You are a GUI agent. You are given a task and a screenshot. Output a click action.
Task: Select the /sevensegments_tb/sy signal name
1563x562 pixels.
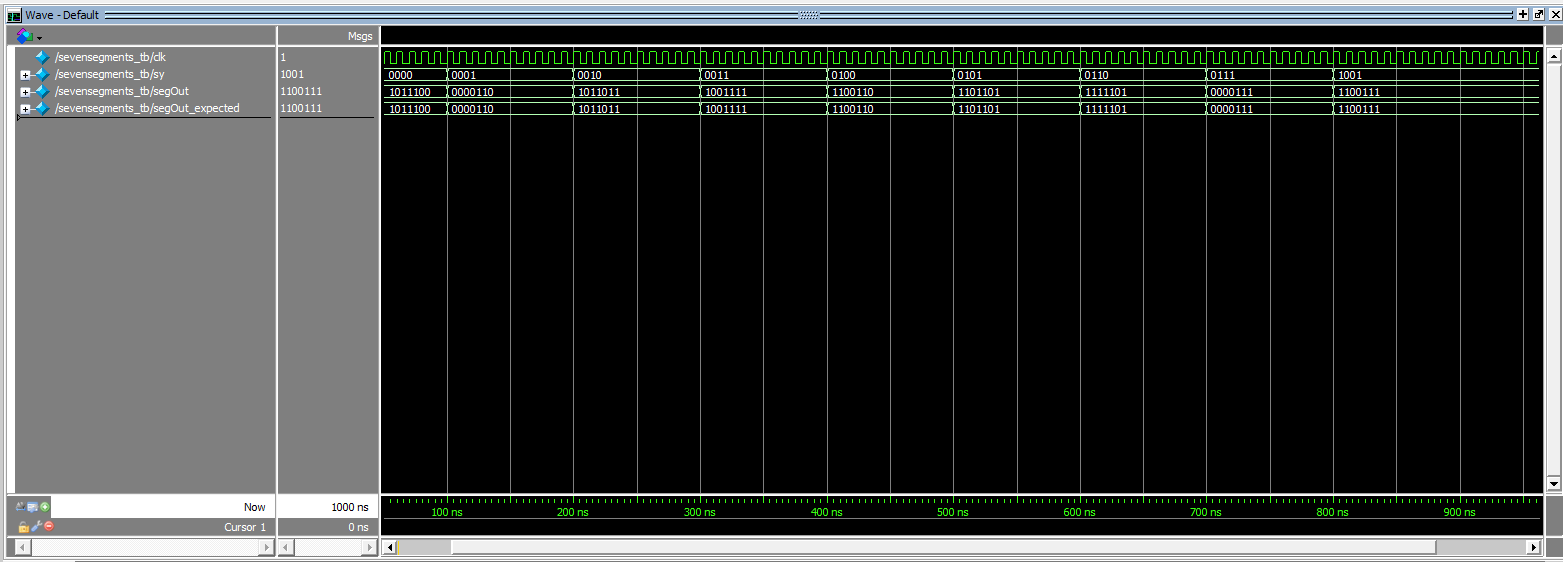[x=109, y=74]
